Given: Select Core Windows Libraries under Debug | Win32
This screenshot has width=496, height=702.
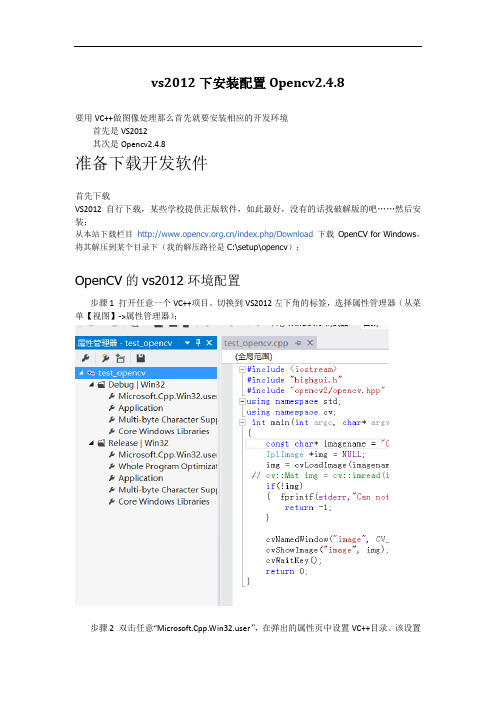Looking at the screenshot, I should 164,431.
